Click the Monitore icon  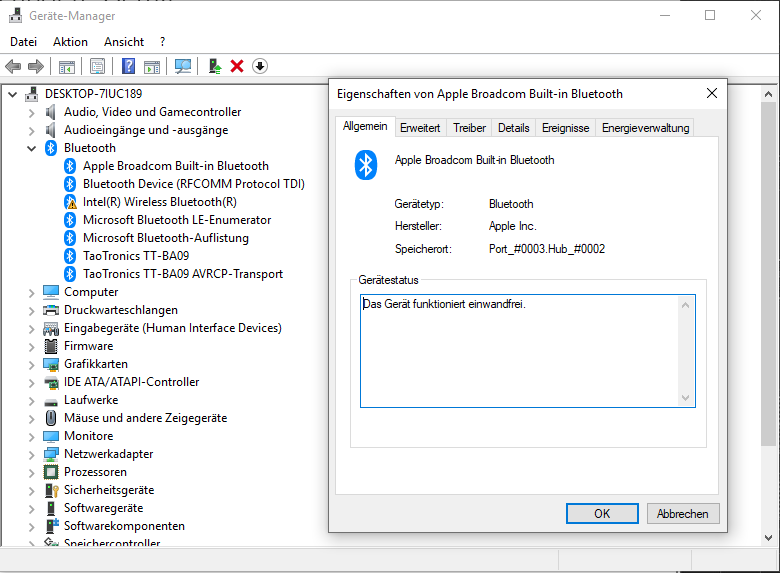point(51,436)
